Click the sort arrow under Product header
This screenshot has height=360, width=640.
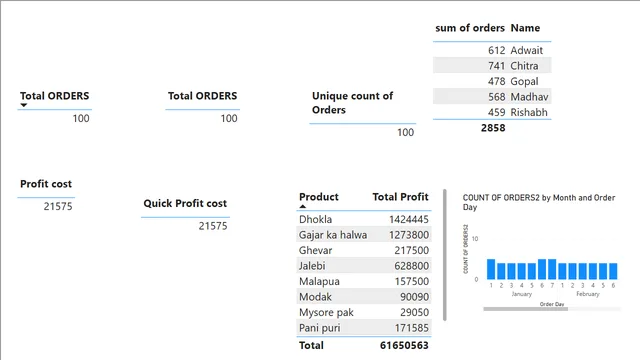coord(302,207)
